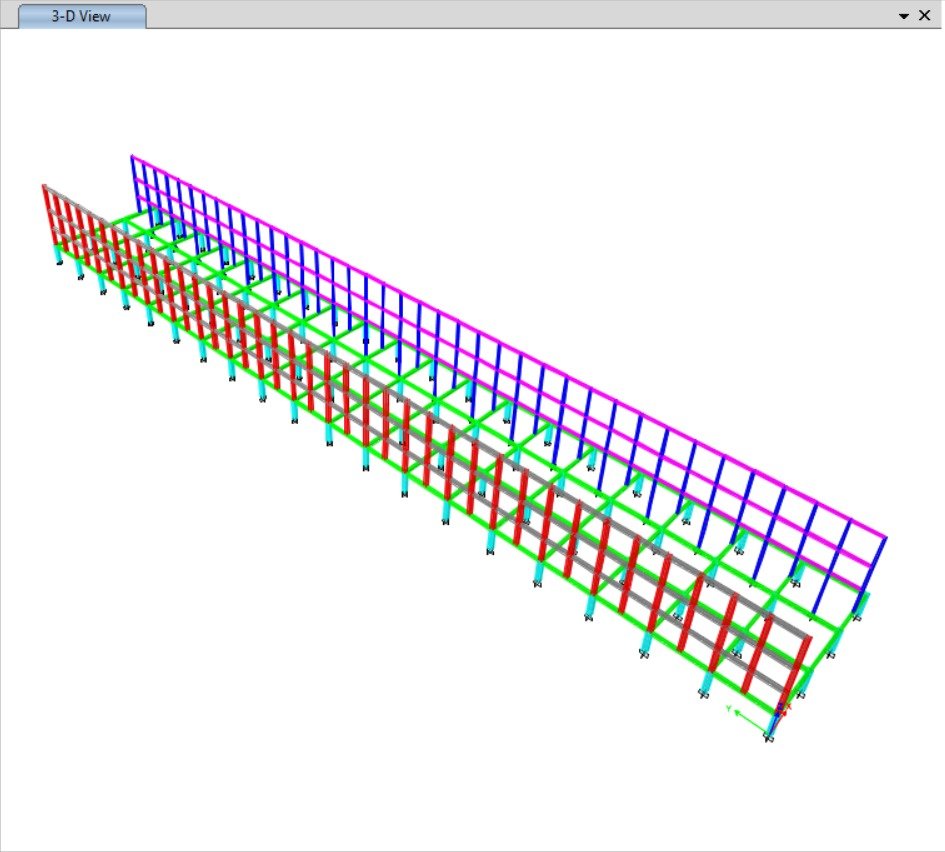Pick the left end of top magenta beam
Image resolution: width=945 pixels, height=852 pixels.
click(x=136, y=159)
